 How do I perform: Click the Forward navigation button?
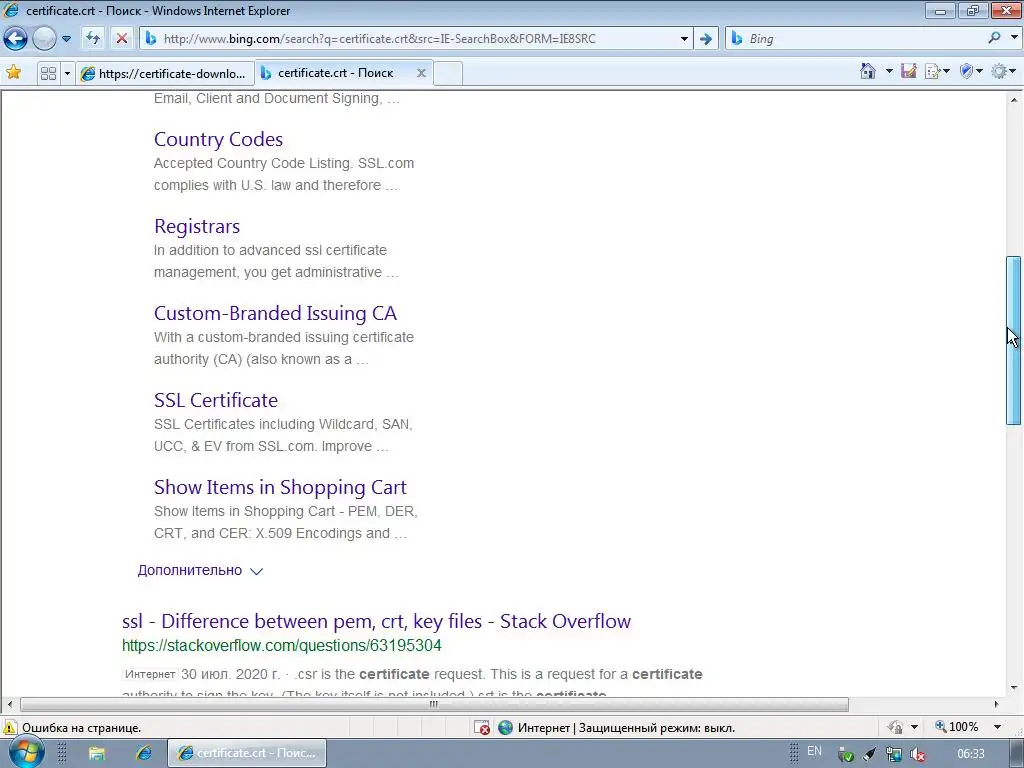point(44,39)
